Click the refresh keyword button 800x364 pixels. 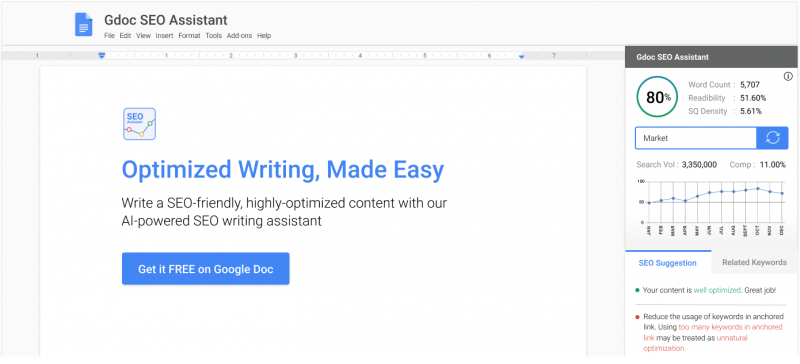click(772, 138)
